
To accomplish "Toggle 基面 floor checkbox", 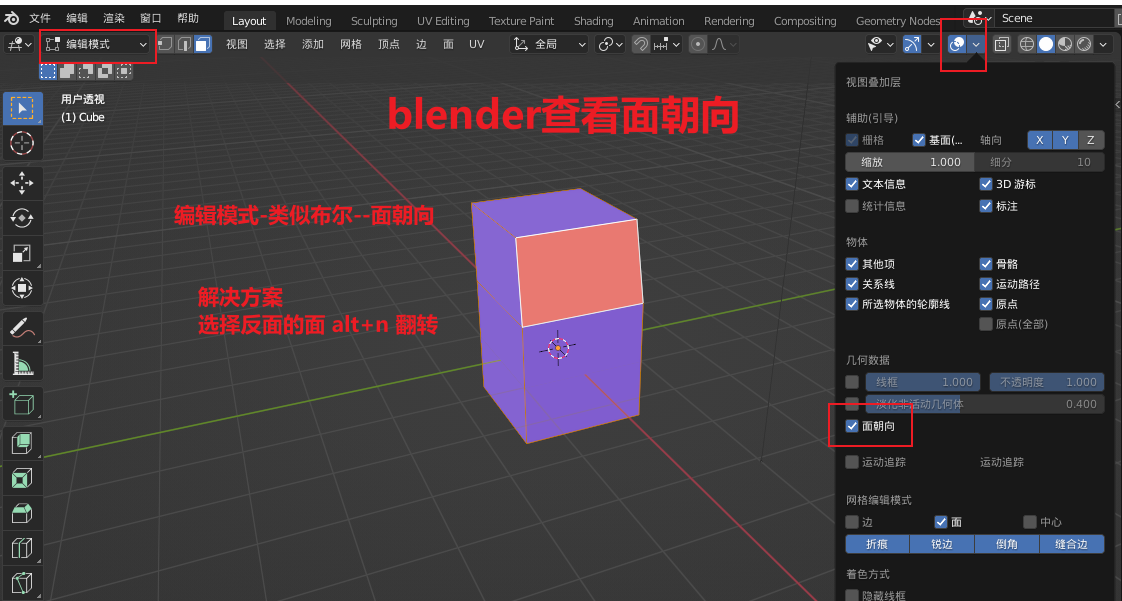I will tap(919, 140).
